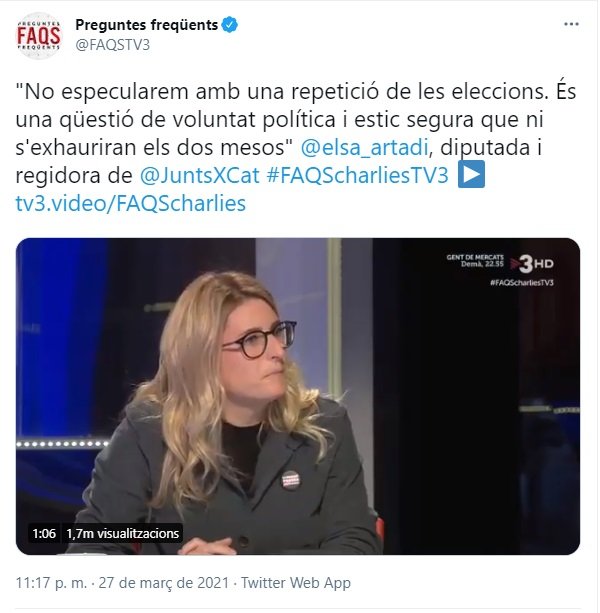The width and height of the screenshot is (600, 613).
Task: Click the 3HD channel logo in video
Action: (x=532, y=264)
